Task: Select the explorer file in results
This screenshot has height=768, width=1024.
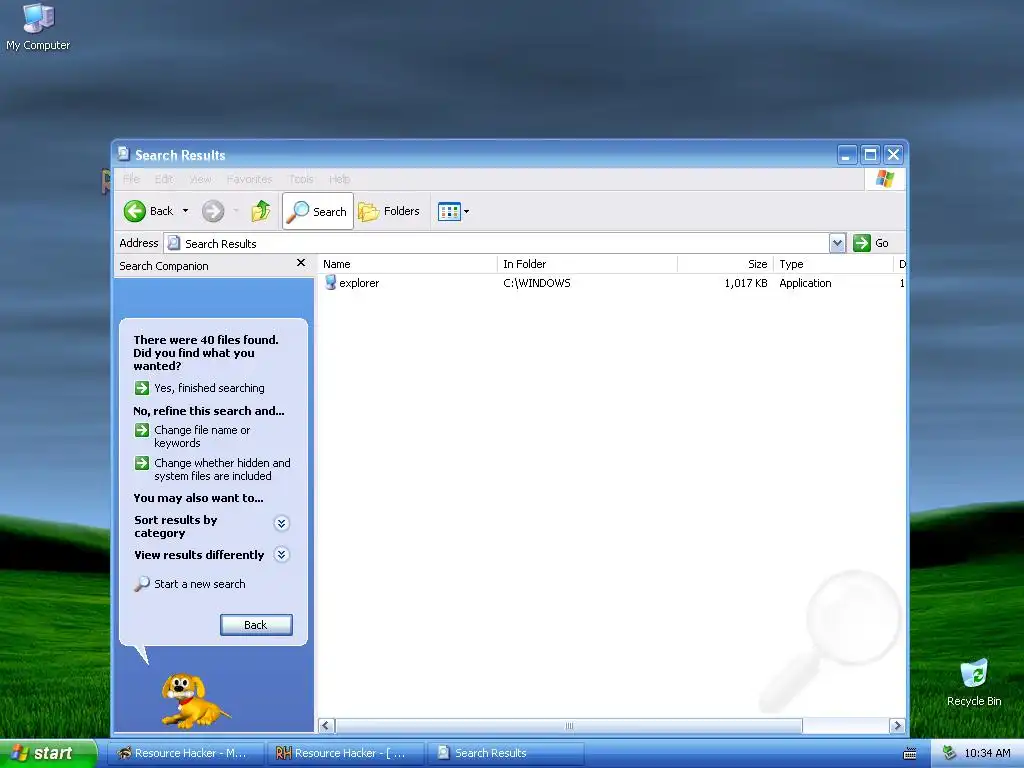Action: [352, 283]
